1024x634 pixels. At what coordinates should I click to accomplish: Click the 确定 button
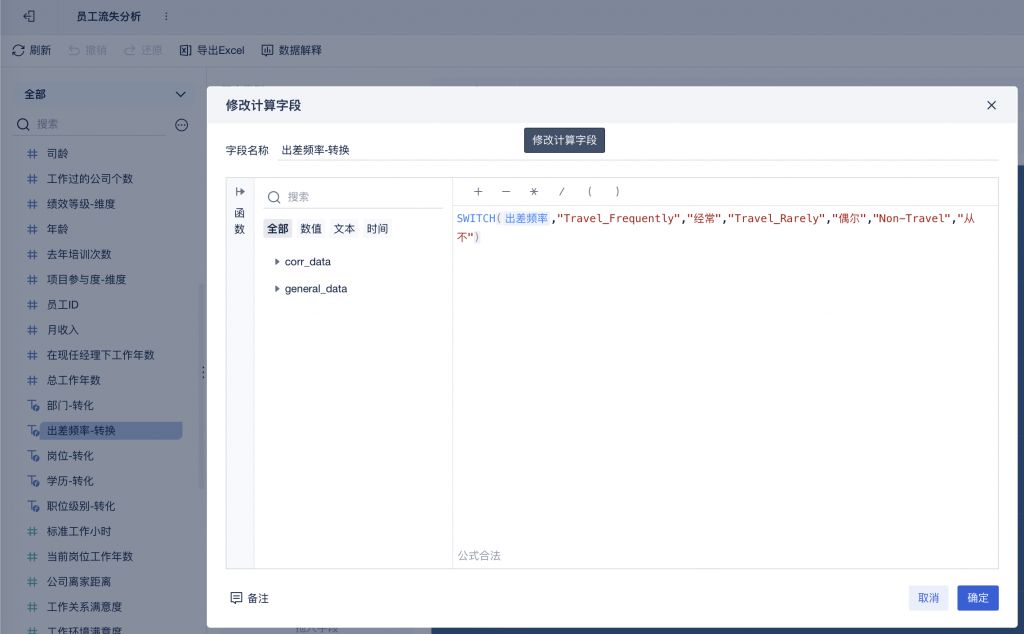(x=978, y=598)
